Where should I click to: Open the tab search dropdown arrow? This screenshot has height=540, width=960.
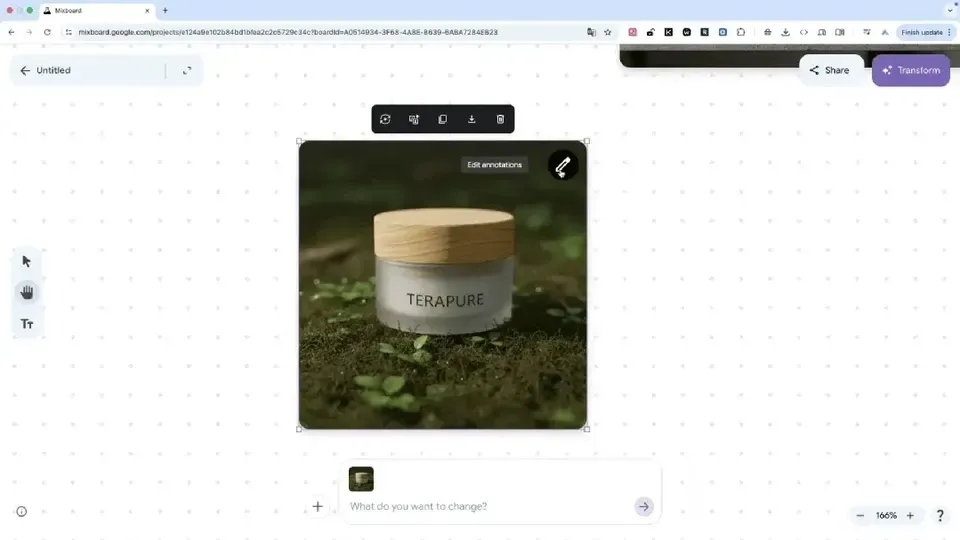(x=950, y=10)
